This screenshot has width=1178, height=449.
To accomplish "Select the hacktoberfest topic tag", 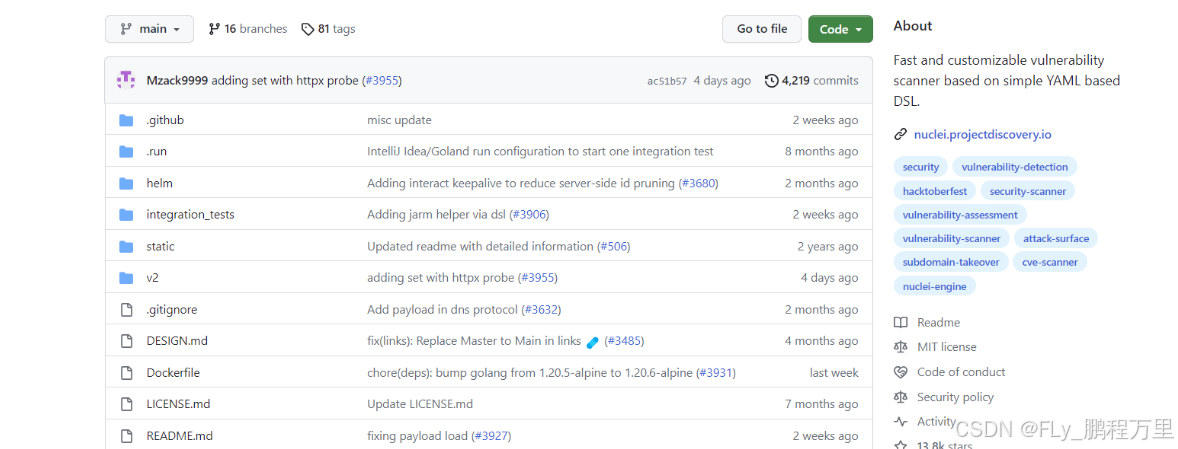I will coord(935,191).
